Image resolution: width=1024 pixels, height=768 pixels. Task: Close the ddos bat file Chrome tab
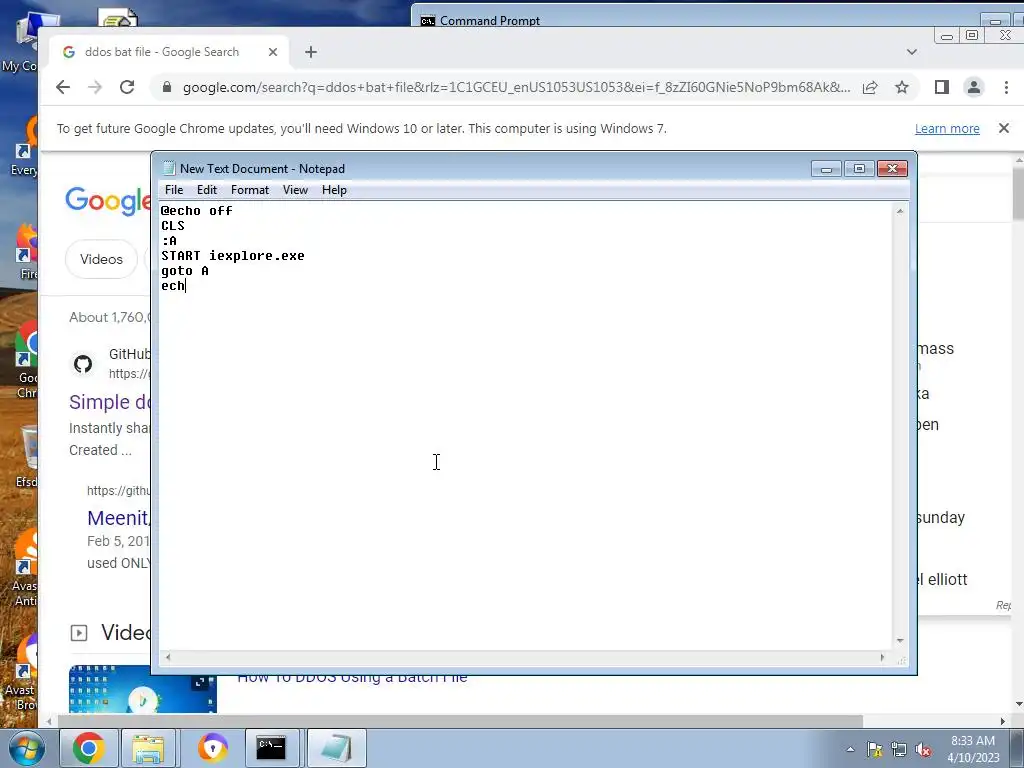coord(273,52)
